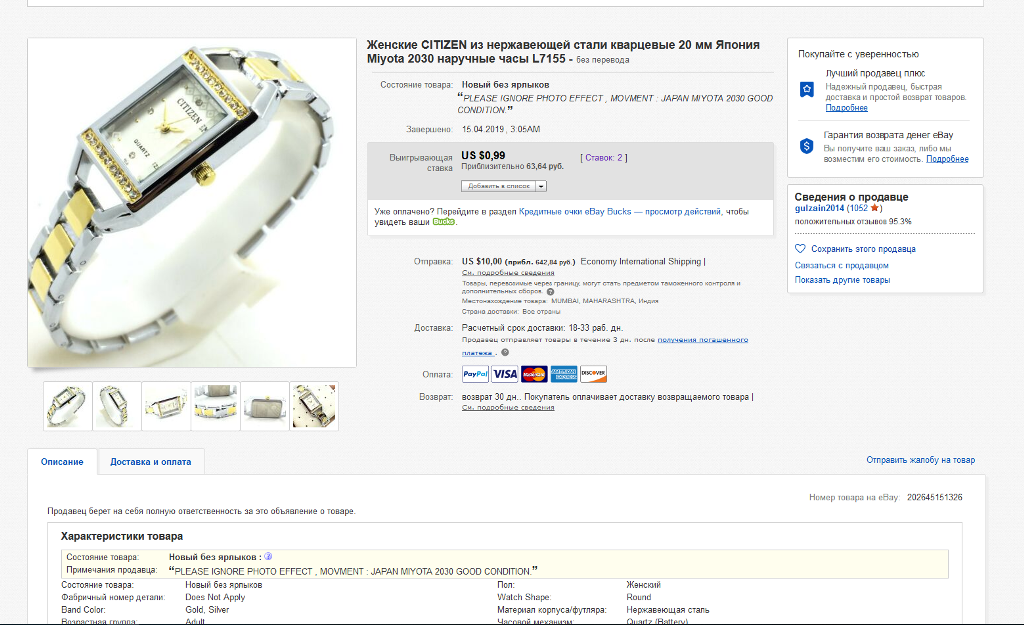
Task: Open the add to list dropdown arrow
Action: pos(541,186)
